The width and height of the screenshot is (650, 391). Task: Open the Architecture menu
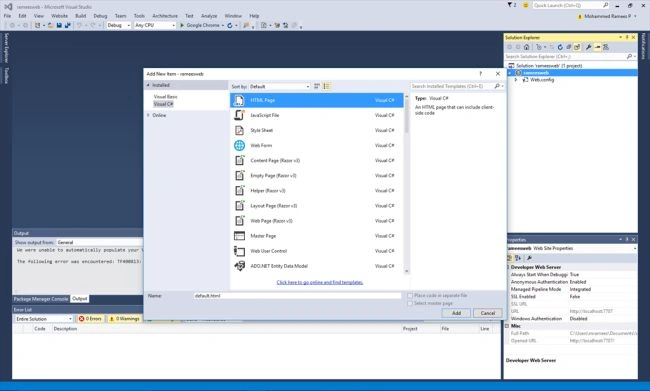click(x=165, y=16)
